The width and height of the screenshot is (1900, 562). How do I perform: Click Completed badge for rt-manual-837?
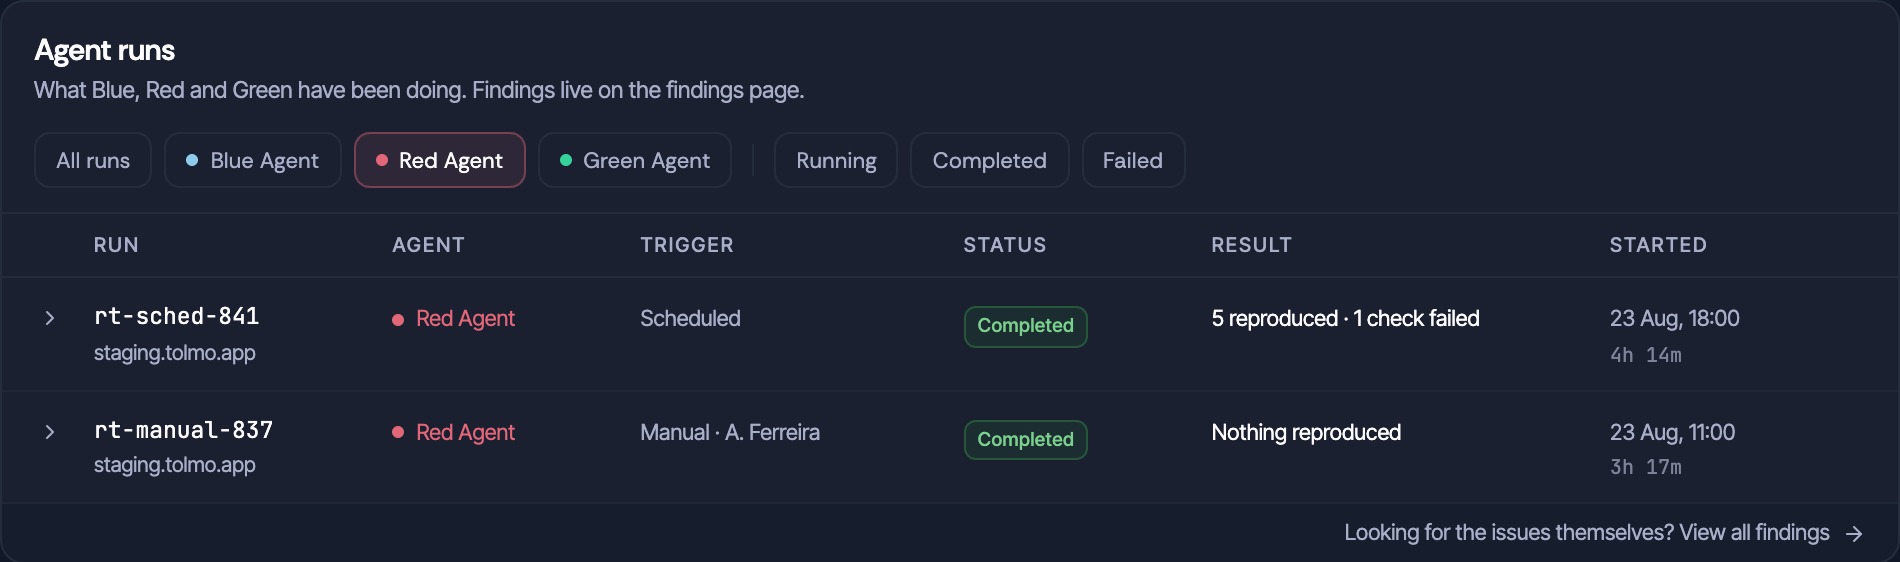coord(1026,440)
